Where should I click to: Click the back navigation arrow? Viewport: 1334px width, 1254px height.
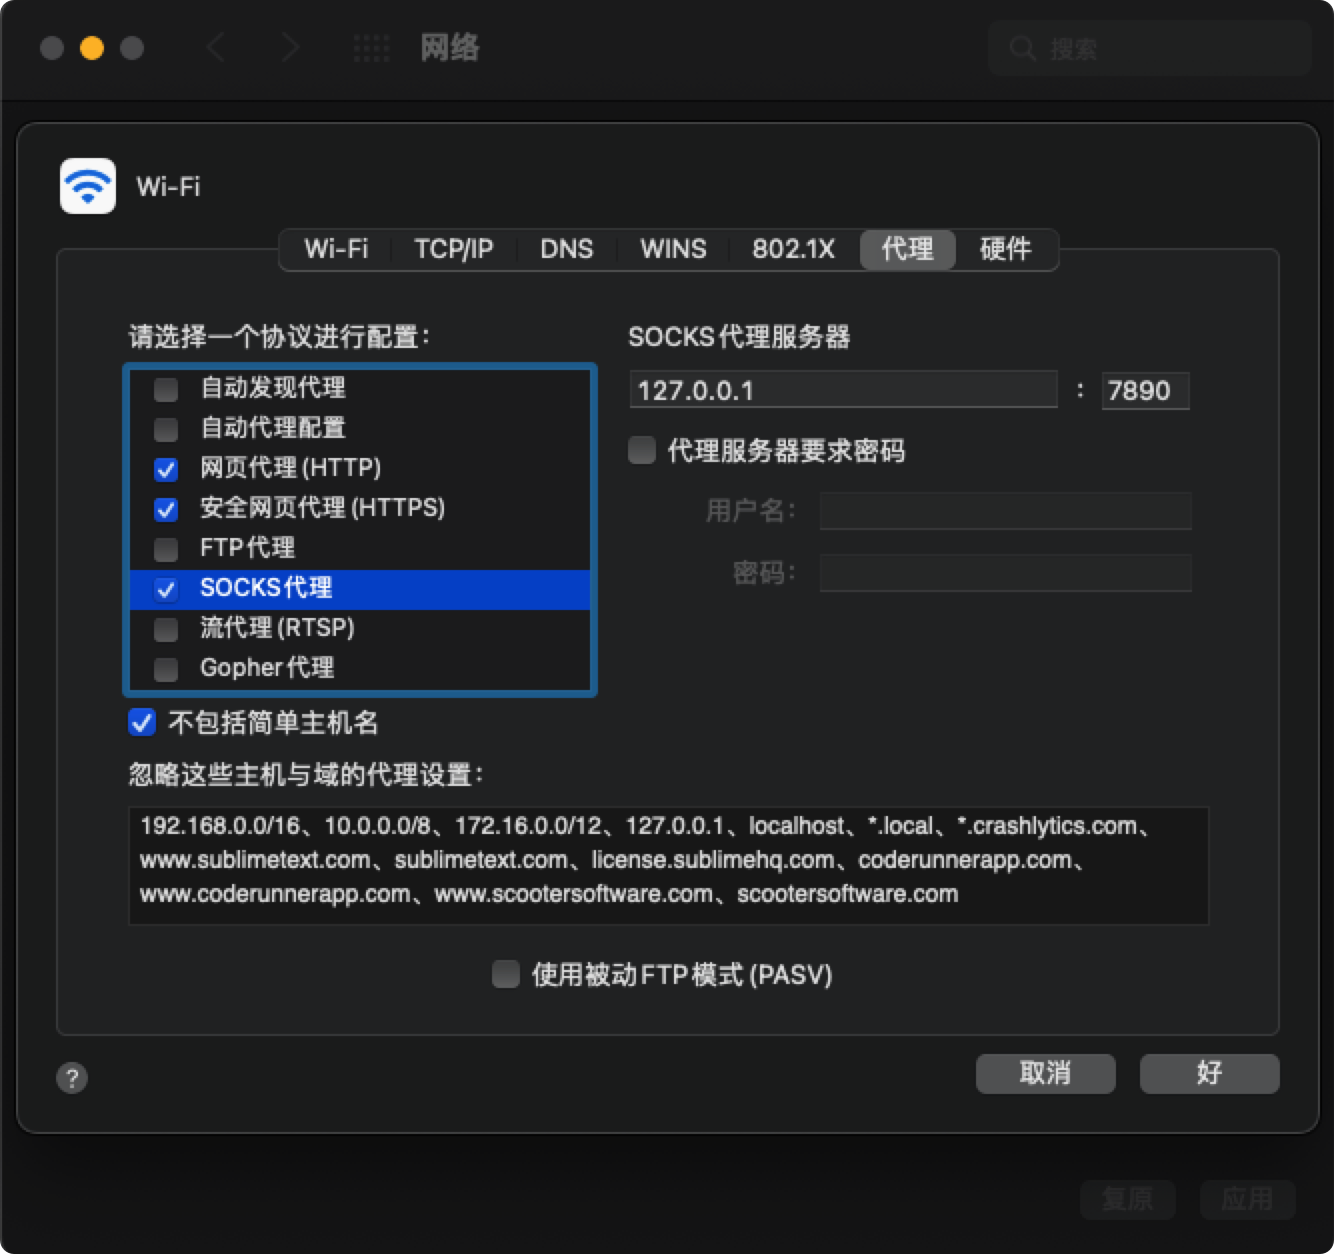tap(215, 47)
